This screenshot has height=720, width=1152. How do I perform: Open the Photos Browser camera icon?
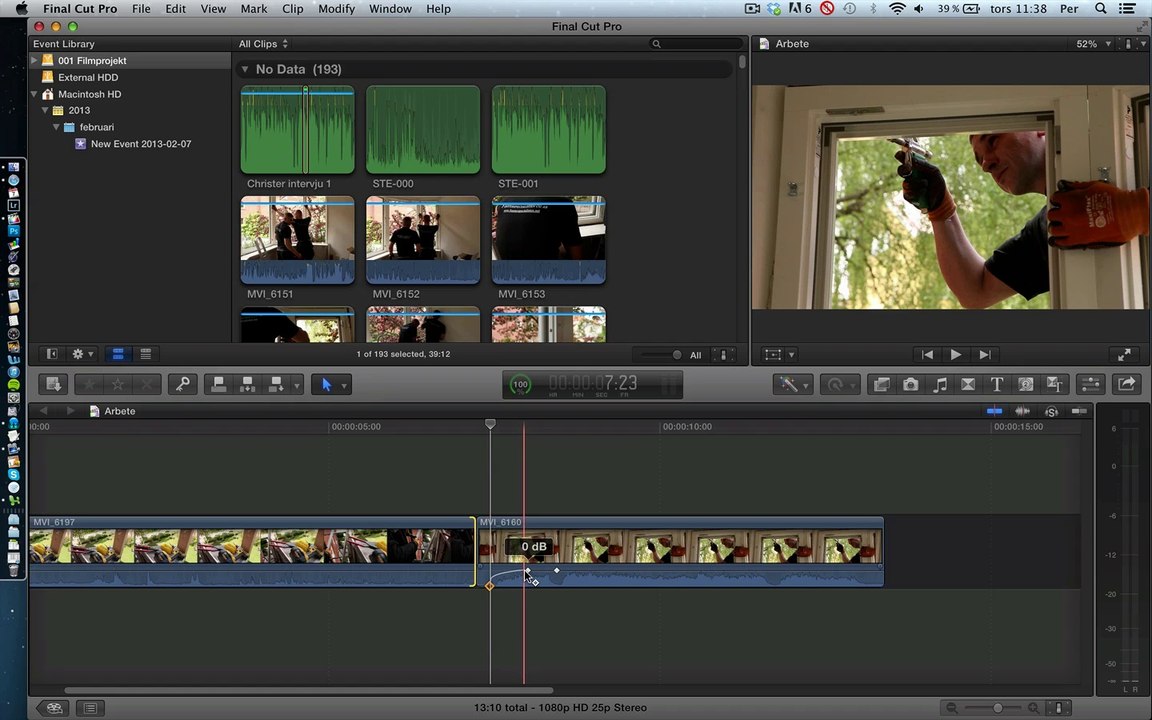click(910, 384)
